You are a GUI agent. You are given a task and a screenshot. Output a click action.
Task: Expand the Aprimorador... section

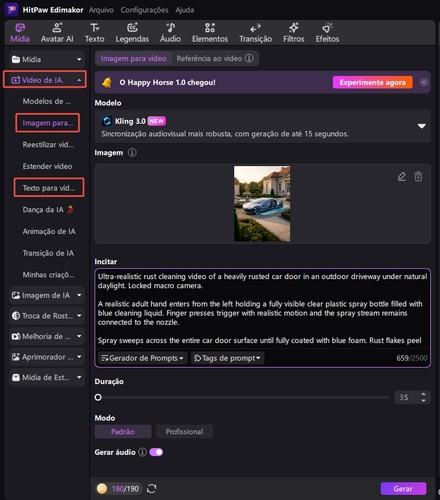(x=47, y=357)
